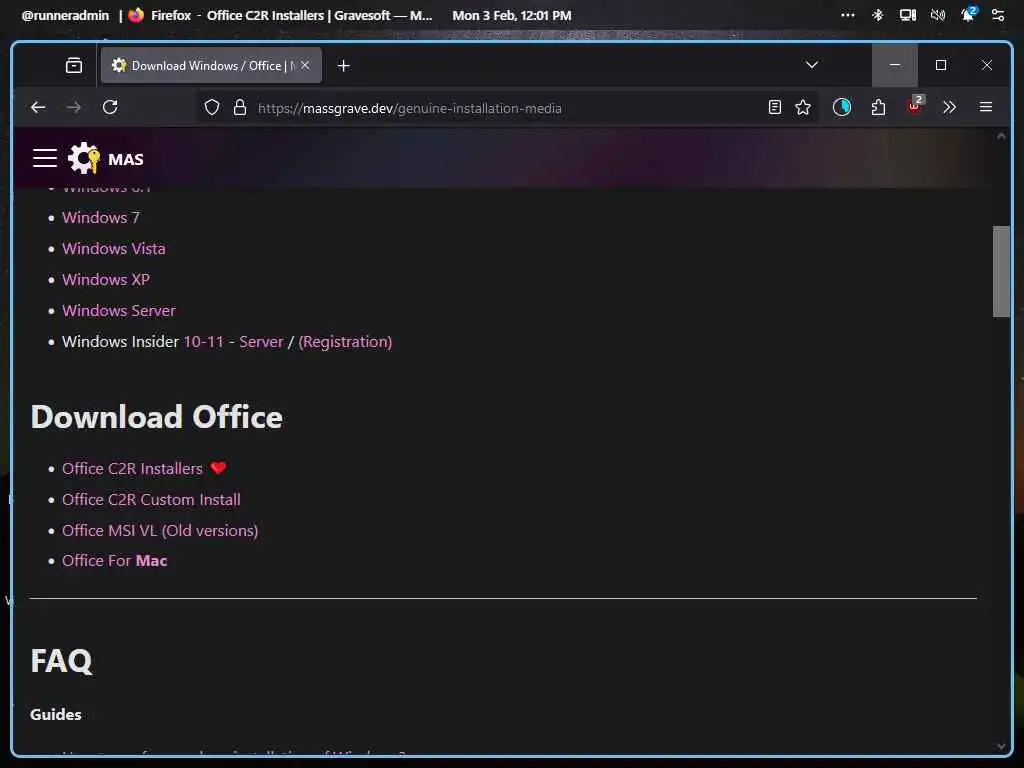This screenshot has height=768, width=1024.
Task: Bookmark this page with the star icon
Action: 803,107
